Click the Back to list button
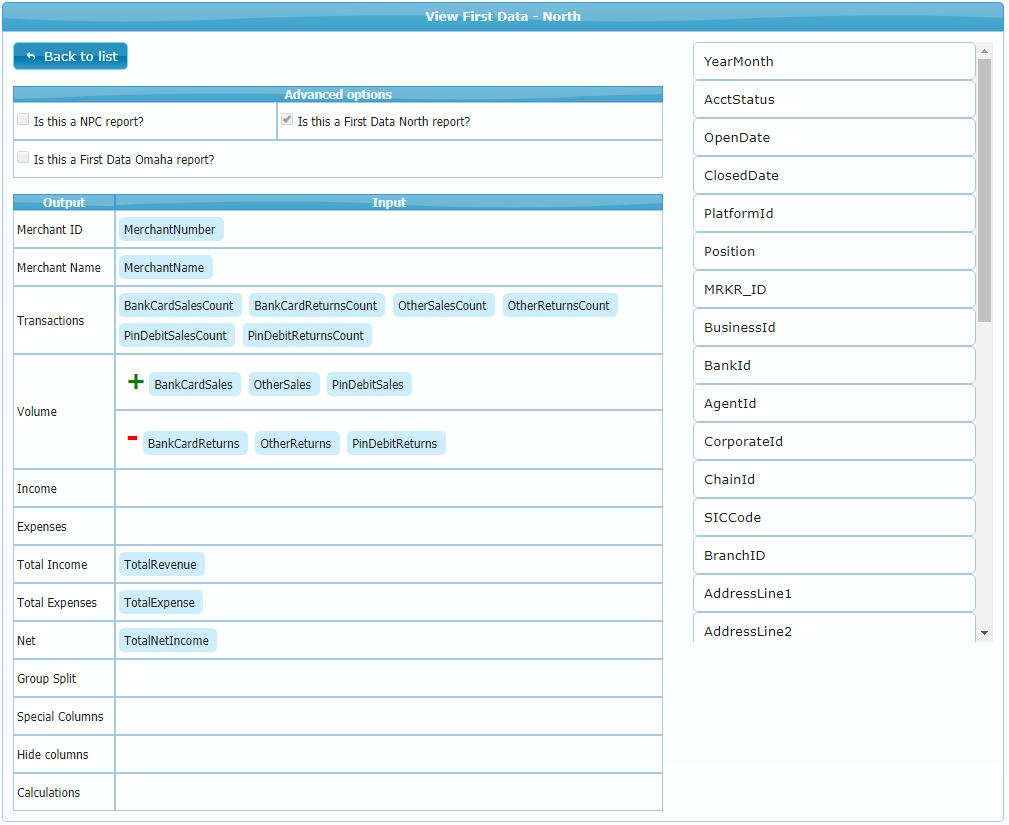This screenshot has height=825, width=1009. click(x=71, y=57)
